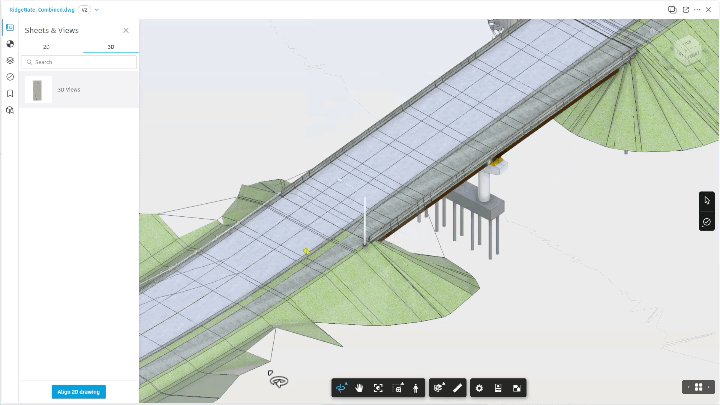Click the Search field in Sheets panel
The image size is (720, 405).
coord(79,62)
